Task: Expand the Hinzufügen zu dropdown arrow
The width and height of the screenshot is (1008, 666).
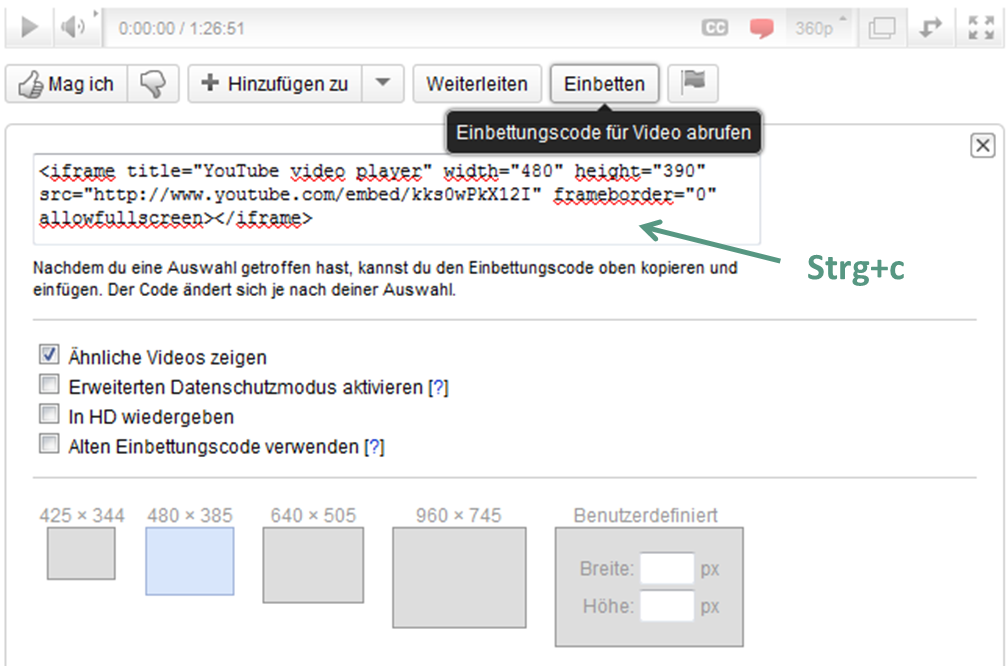Action: 383,83
